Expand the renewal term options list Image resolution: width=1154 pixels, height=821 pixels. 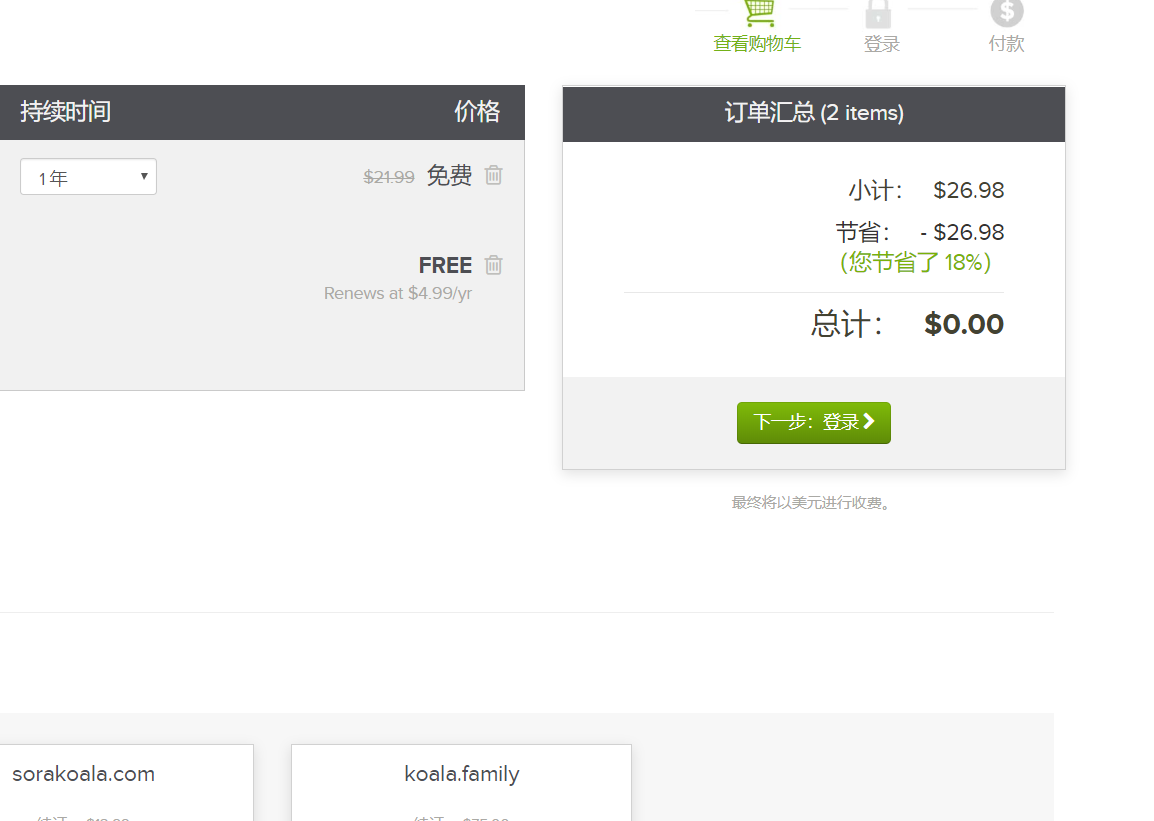pyautogui.click(x=88, y=176)
